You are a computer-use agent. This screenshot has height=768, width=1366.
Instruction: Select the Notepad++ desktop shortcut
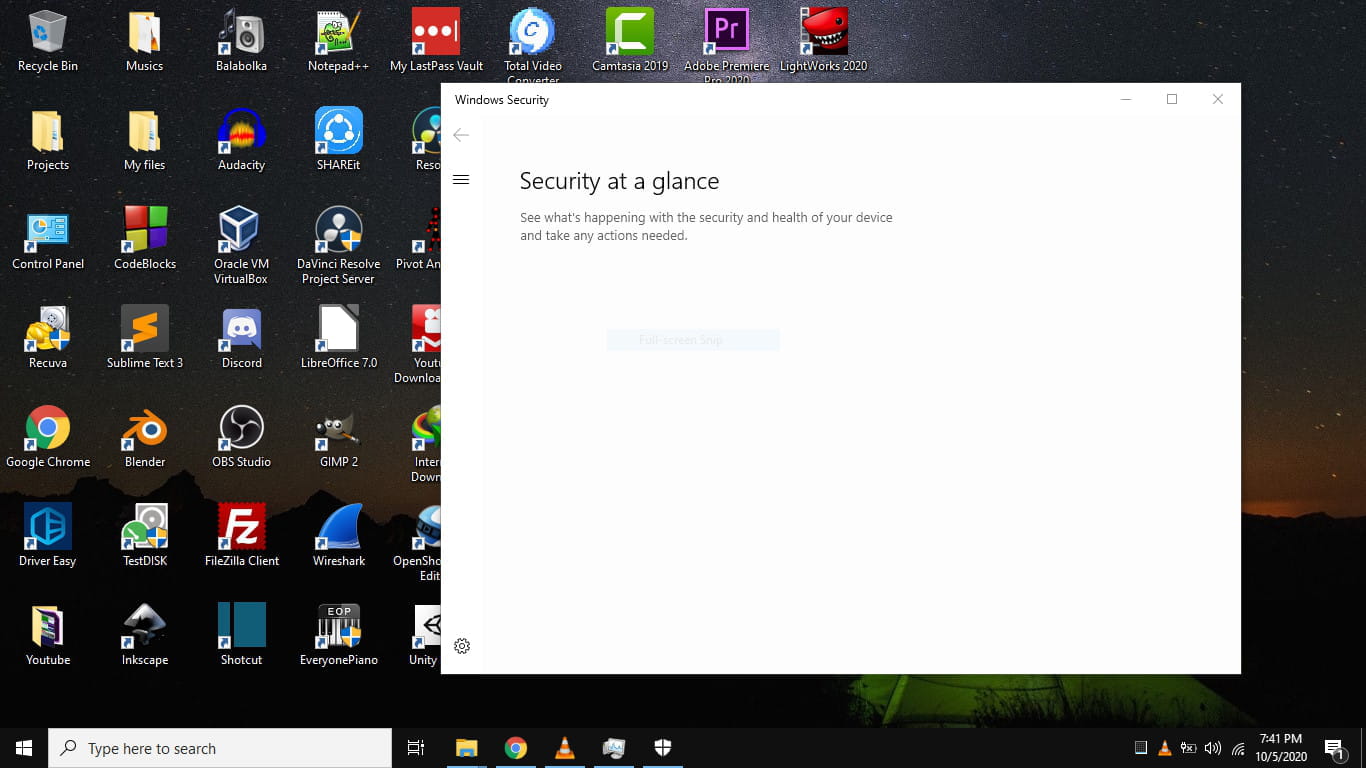[x=338, y=42]
